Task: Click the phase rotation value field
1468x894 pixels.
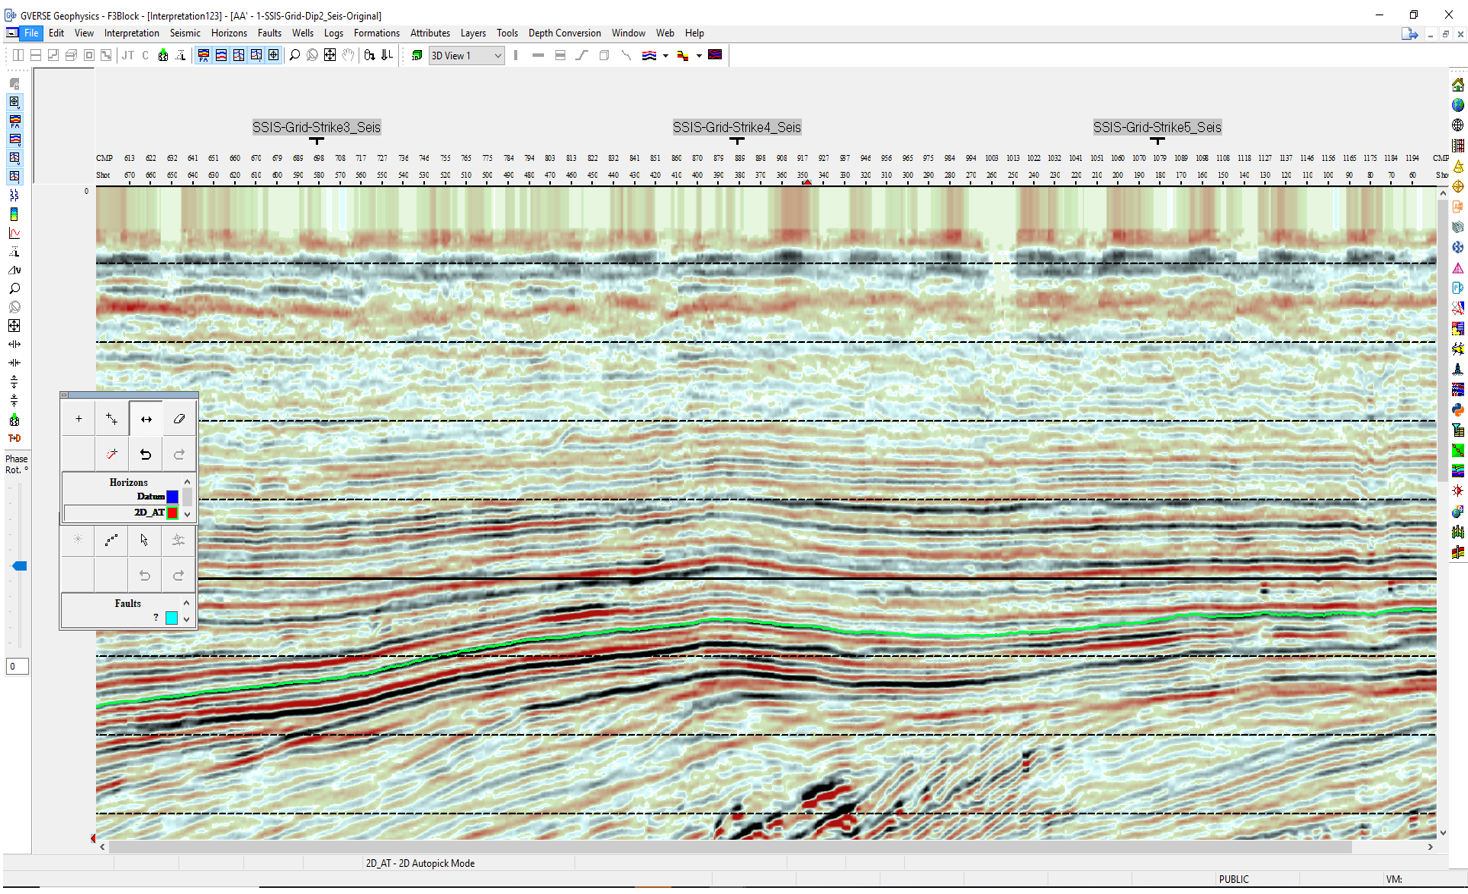Action: click(x=17, y=666)
